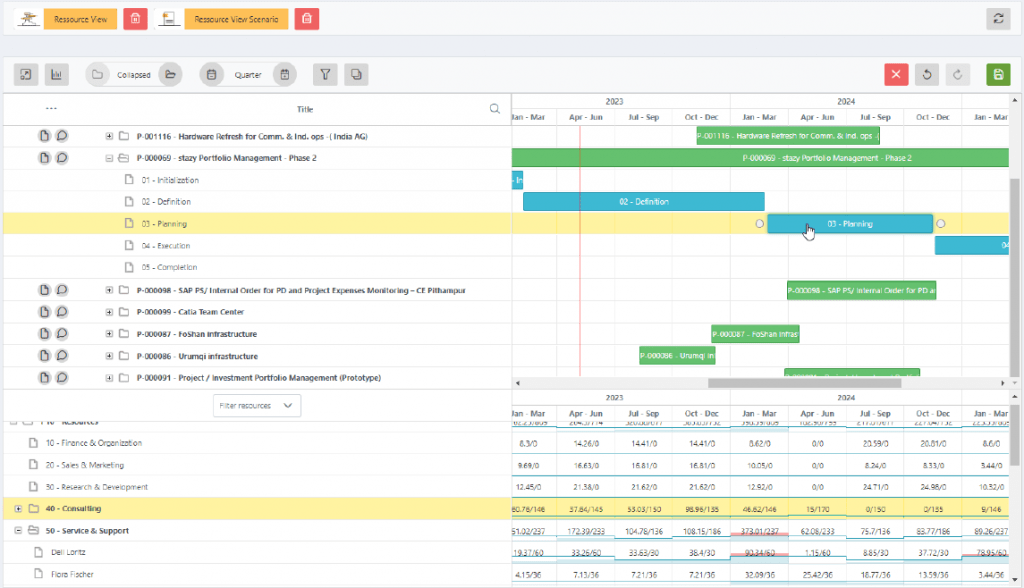This screenshot has width=1024, height=588.
Task: Click the redo arrow icon
Action: click(x=958, y=74)
